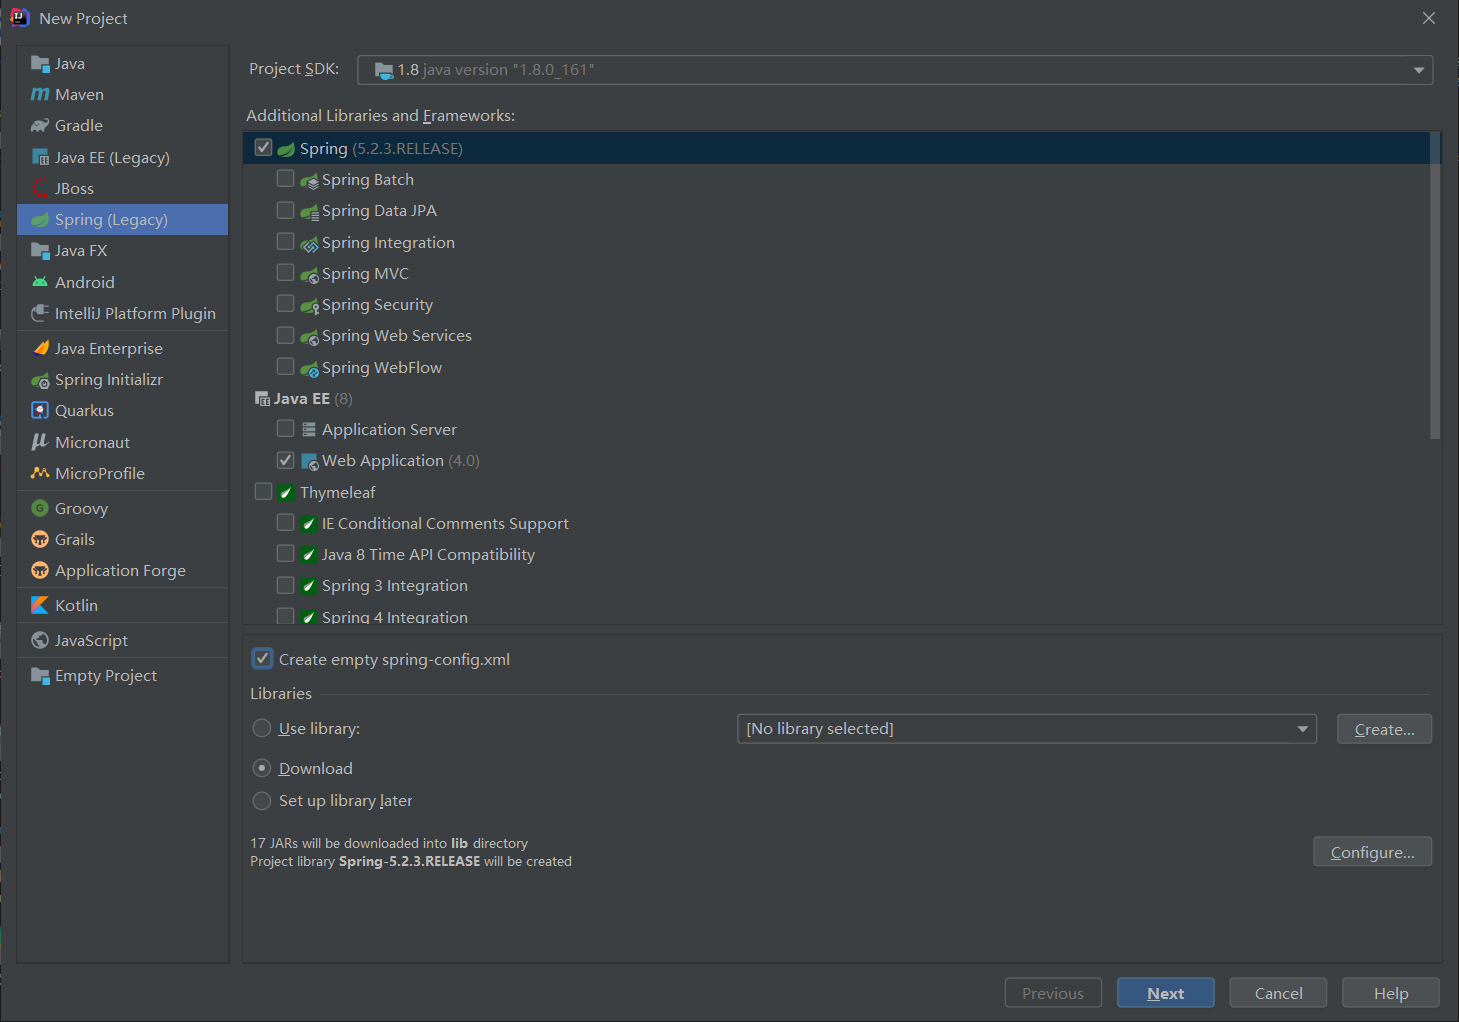Choose the Quarkus icon
1459x1022 pixels.
(40, 410)
